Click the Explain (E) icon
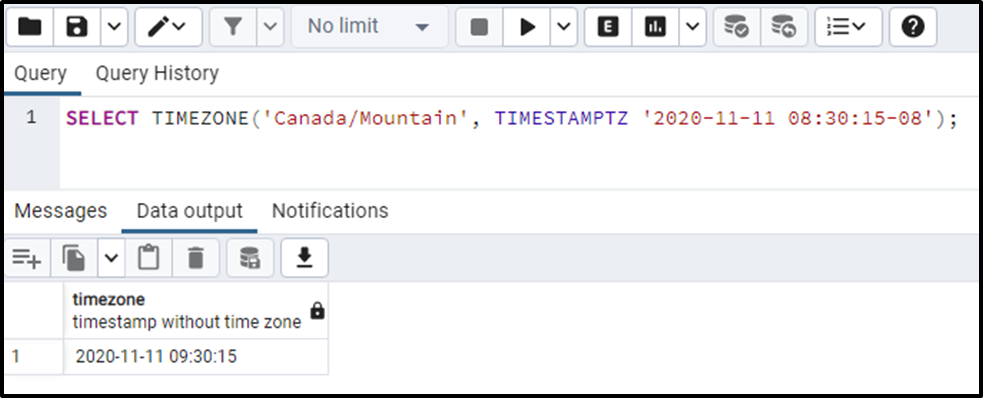 pos(607,27)
